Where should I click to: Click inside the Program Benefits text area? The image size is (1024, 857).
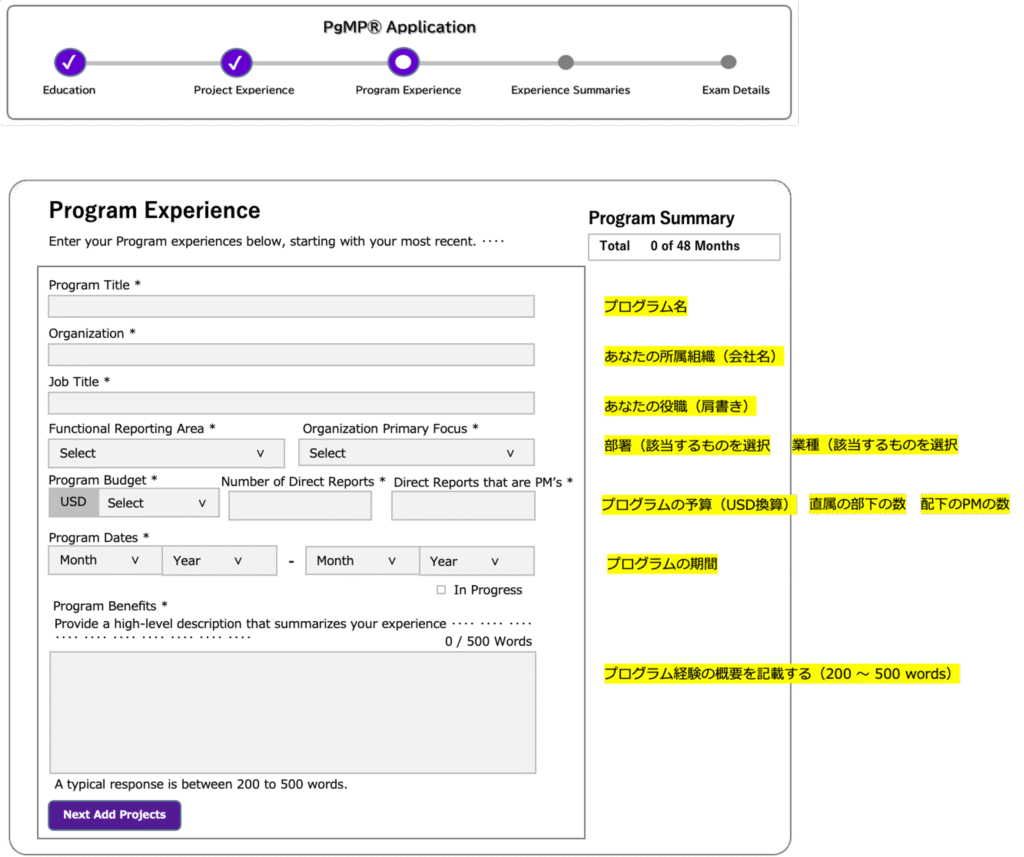pos(292,712)
